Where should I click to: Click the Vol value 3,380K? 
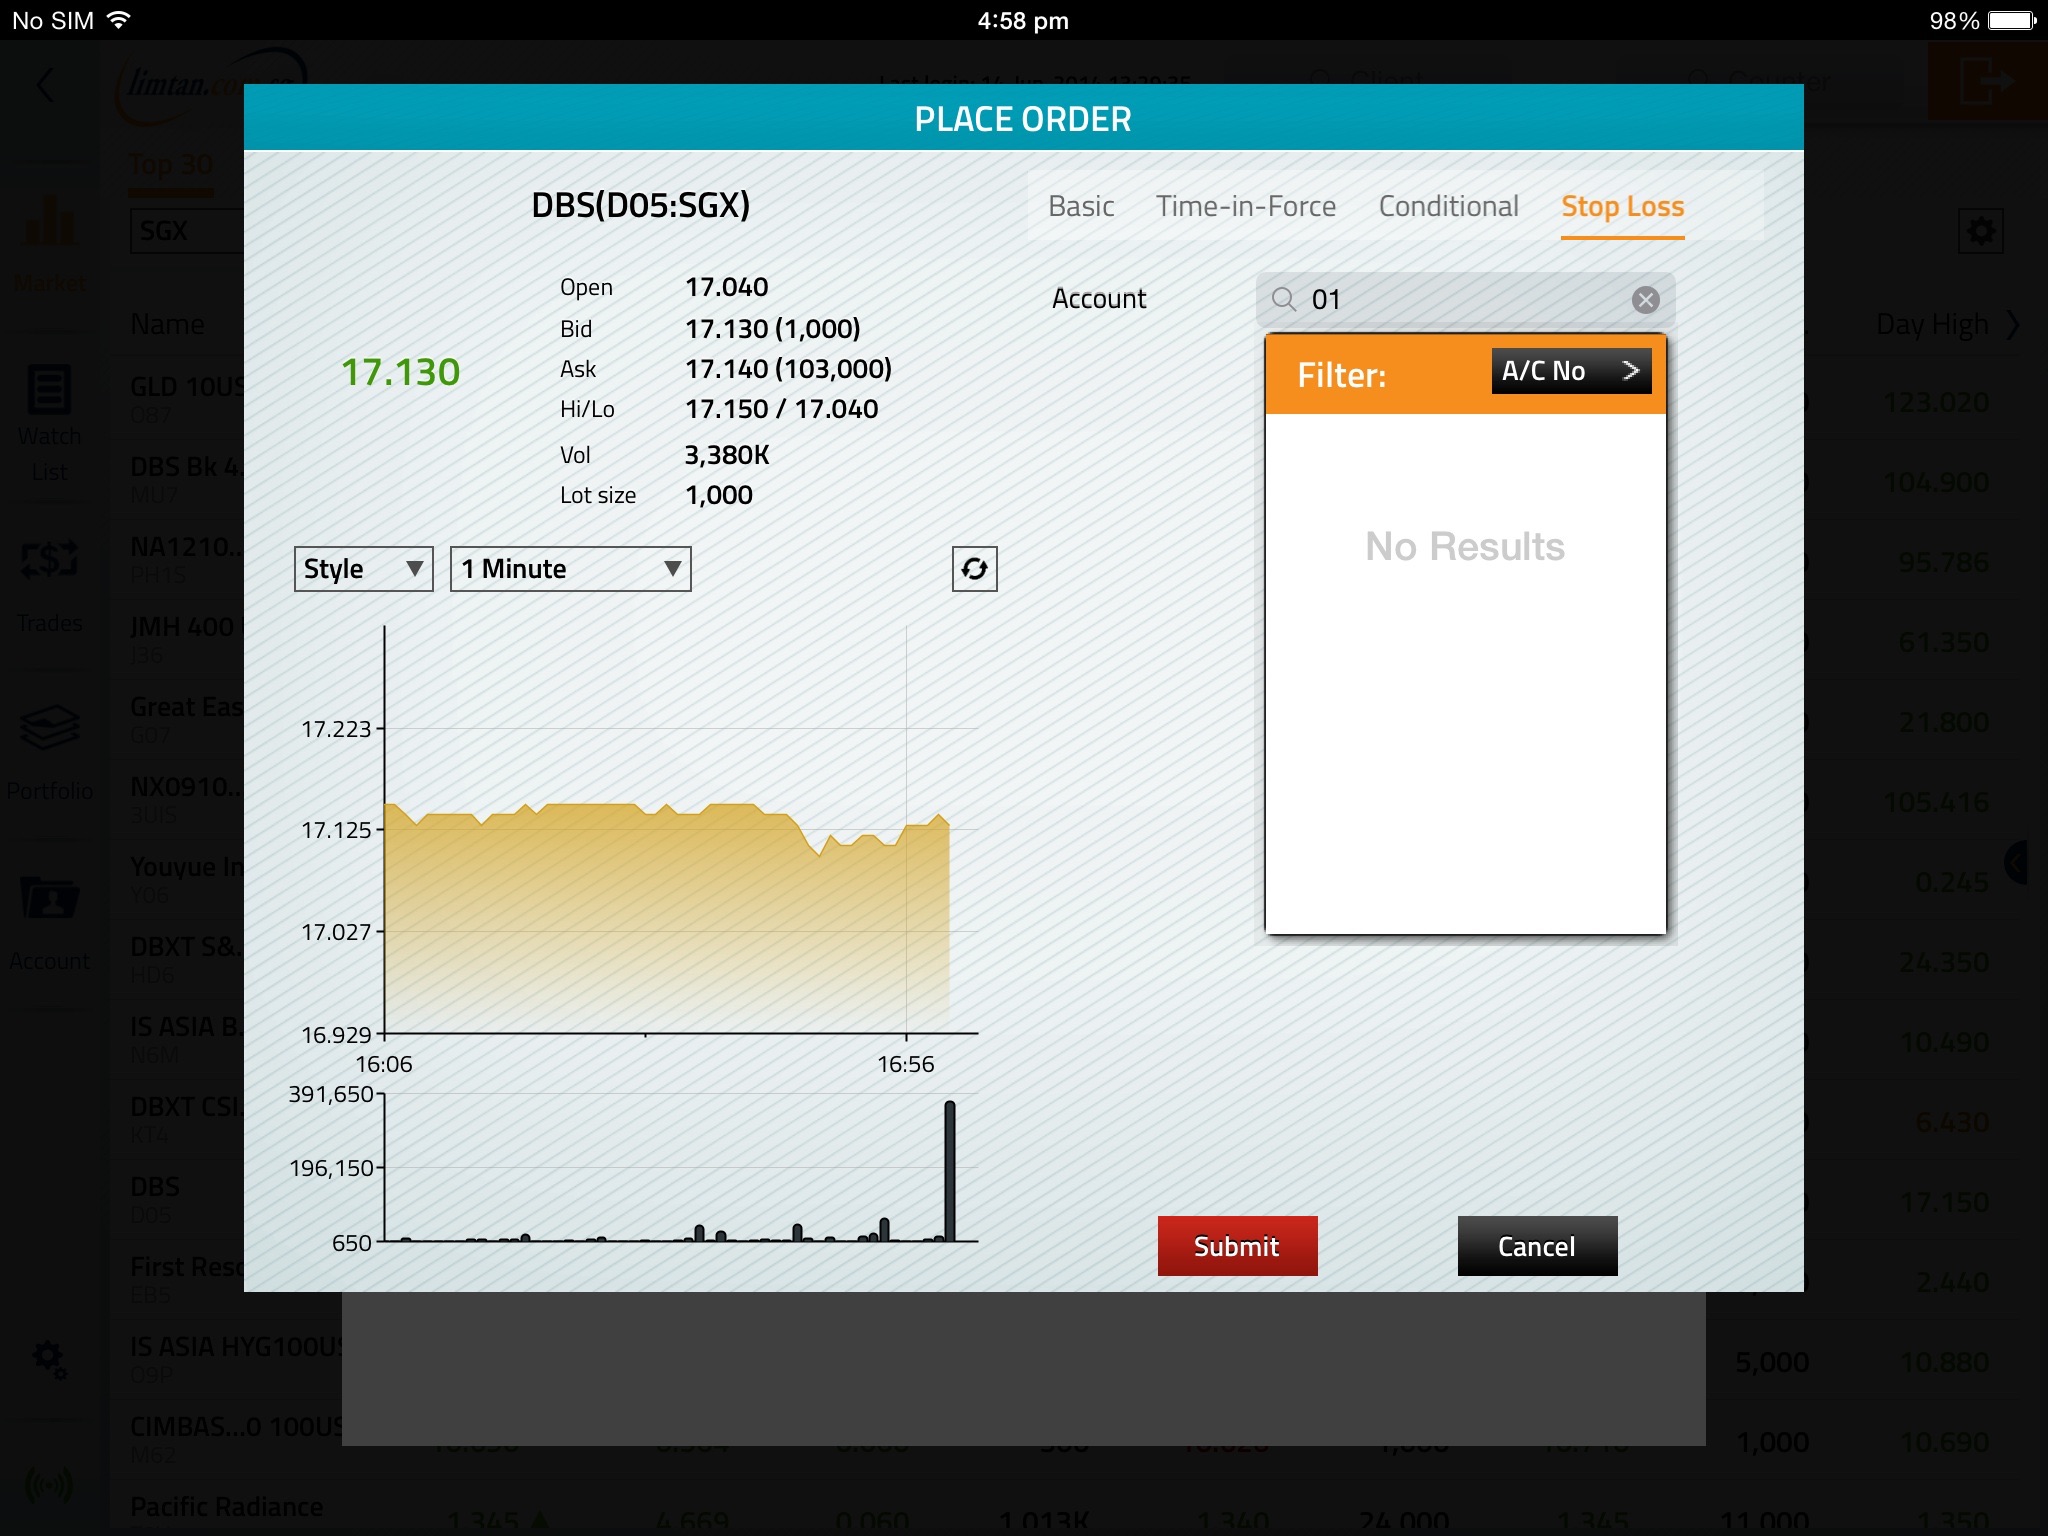727,455
